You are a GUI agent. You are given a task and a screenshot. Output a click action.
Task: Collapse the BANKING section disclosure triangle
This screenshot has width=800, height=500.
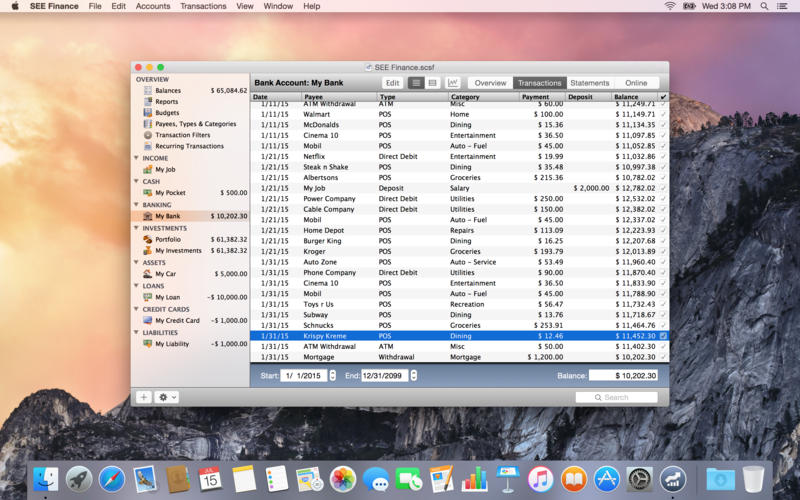point(138,205)
